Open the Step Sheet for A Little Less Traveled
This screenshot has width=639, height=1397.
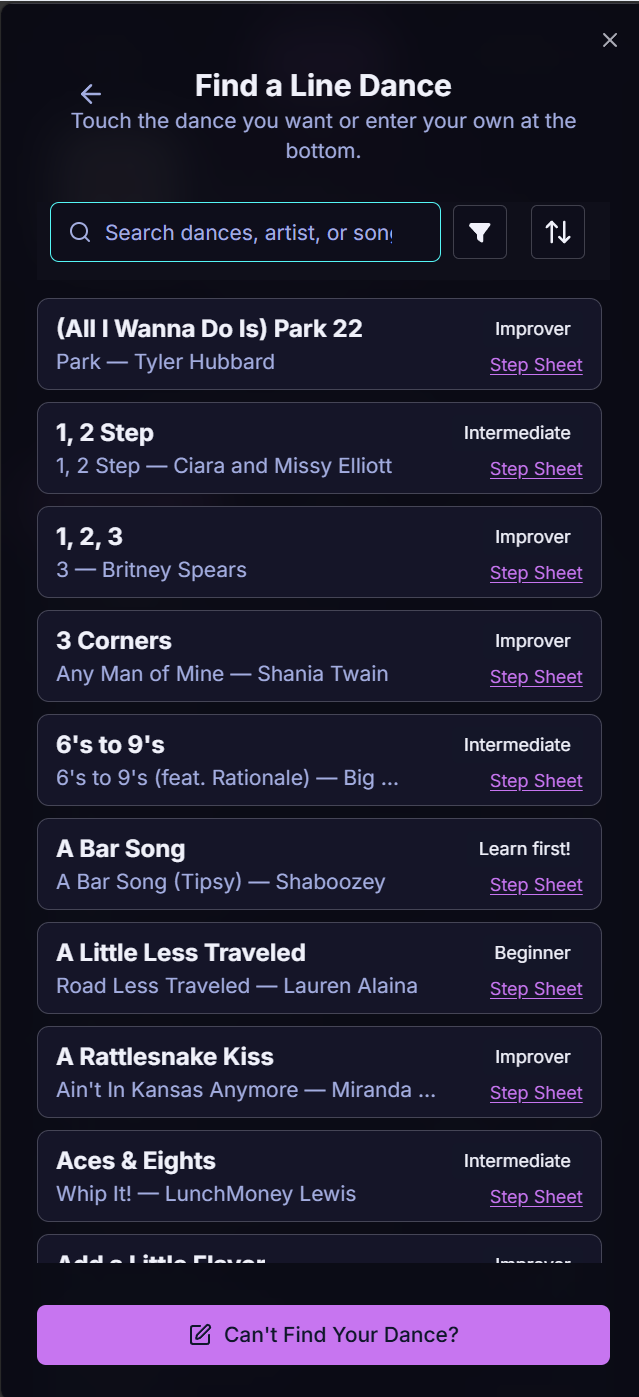point(536,988)
